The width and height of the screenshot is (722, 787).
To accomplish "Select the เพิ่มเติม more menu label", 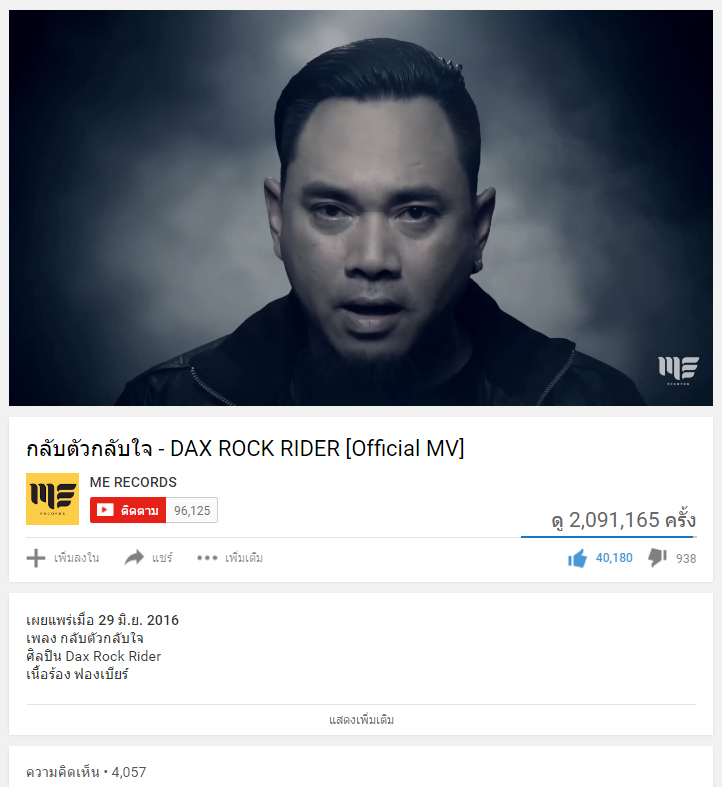I will pos(244,558).
